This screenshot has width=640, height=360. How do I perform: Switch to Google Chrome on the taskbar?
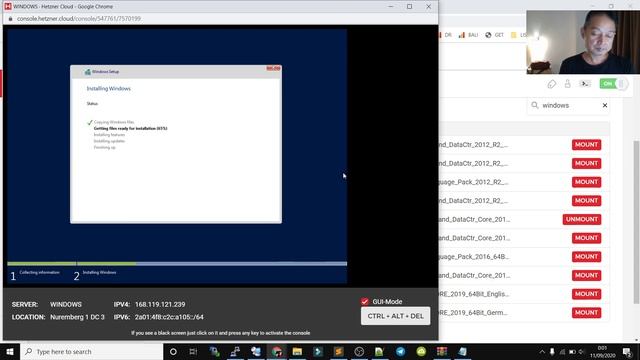[x=276, y=351]
